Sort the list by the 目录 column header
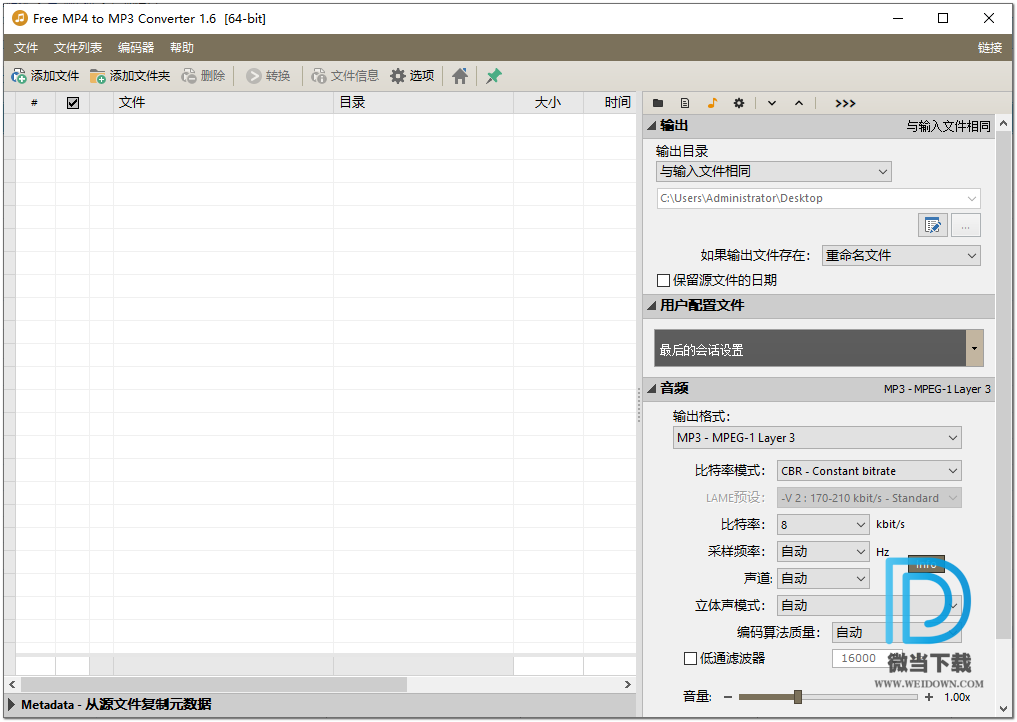 (x=423, y=102)
